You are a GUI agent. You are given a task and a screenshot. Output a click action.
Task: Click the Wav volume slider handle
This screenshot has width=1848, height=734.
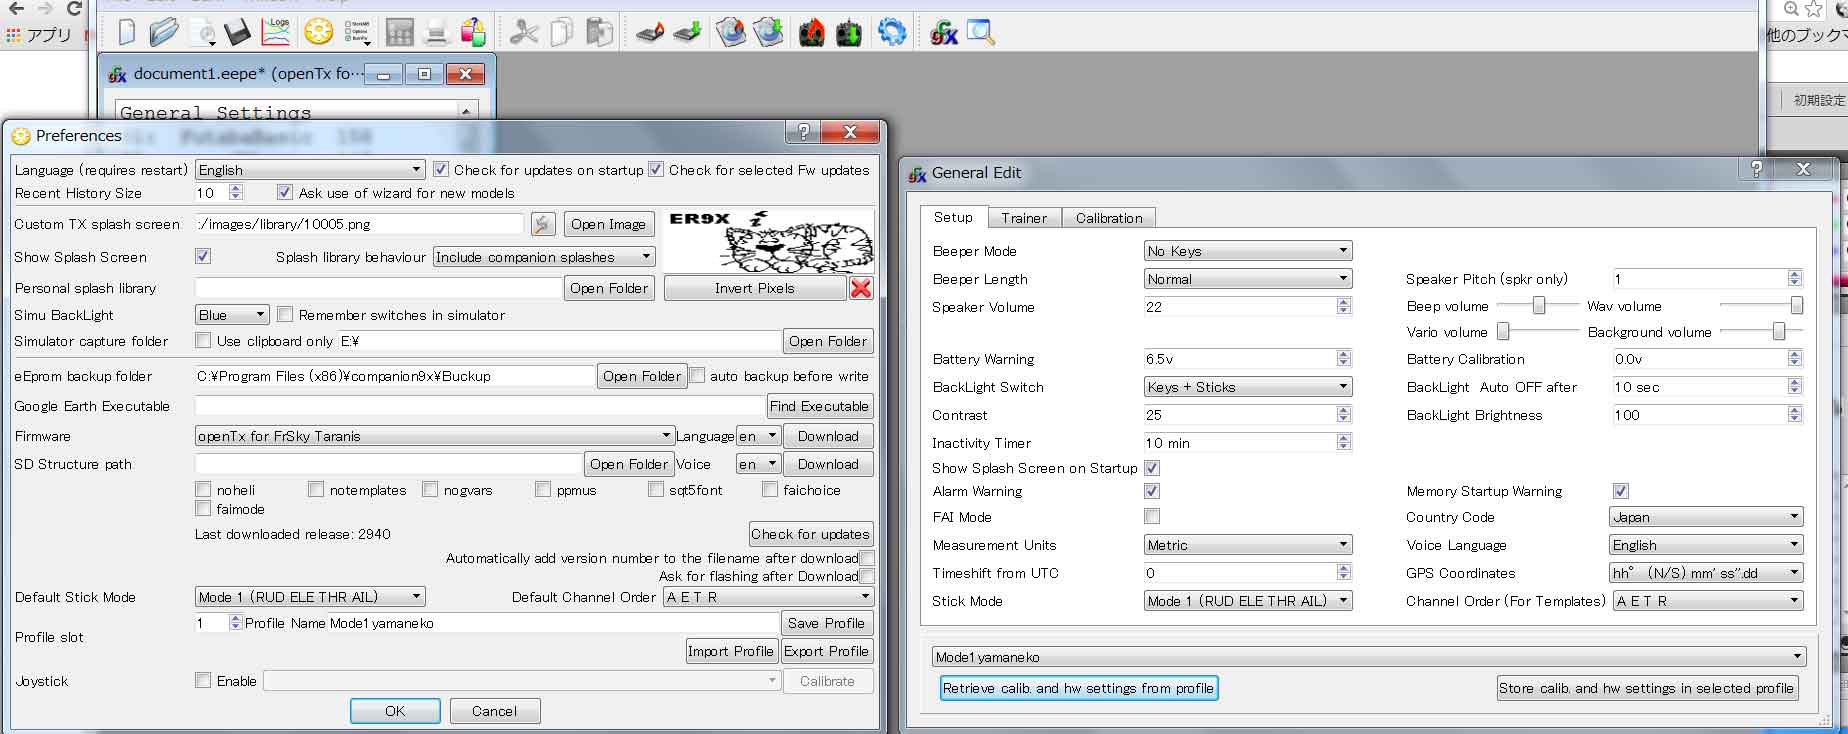1796,306
